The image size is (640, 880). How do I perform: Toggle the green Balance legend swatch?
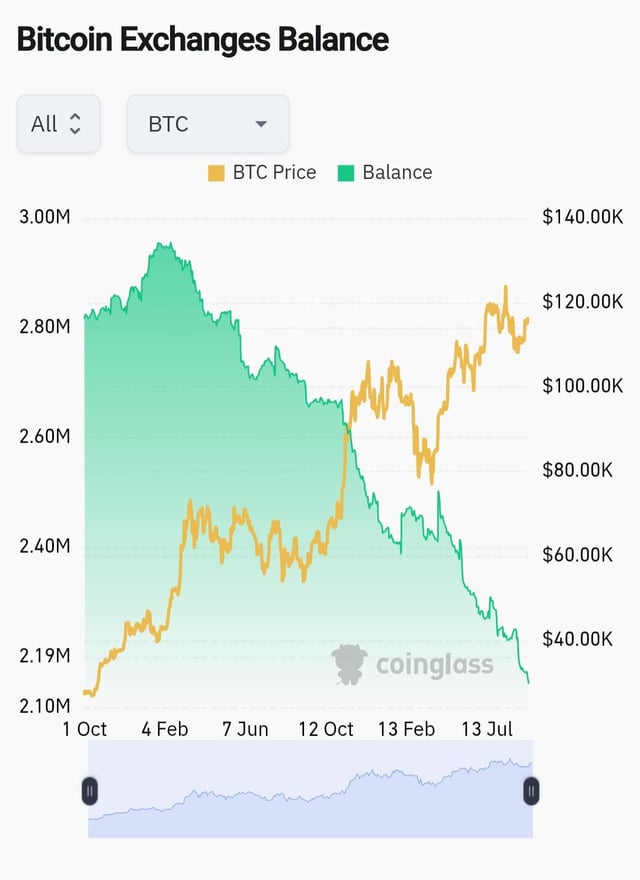coord(346,173)
